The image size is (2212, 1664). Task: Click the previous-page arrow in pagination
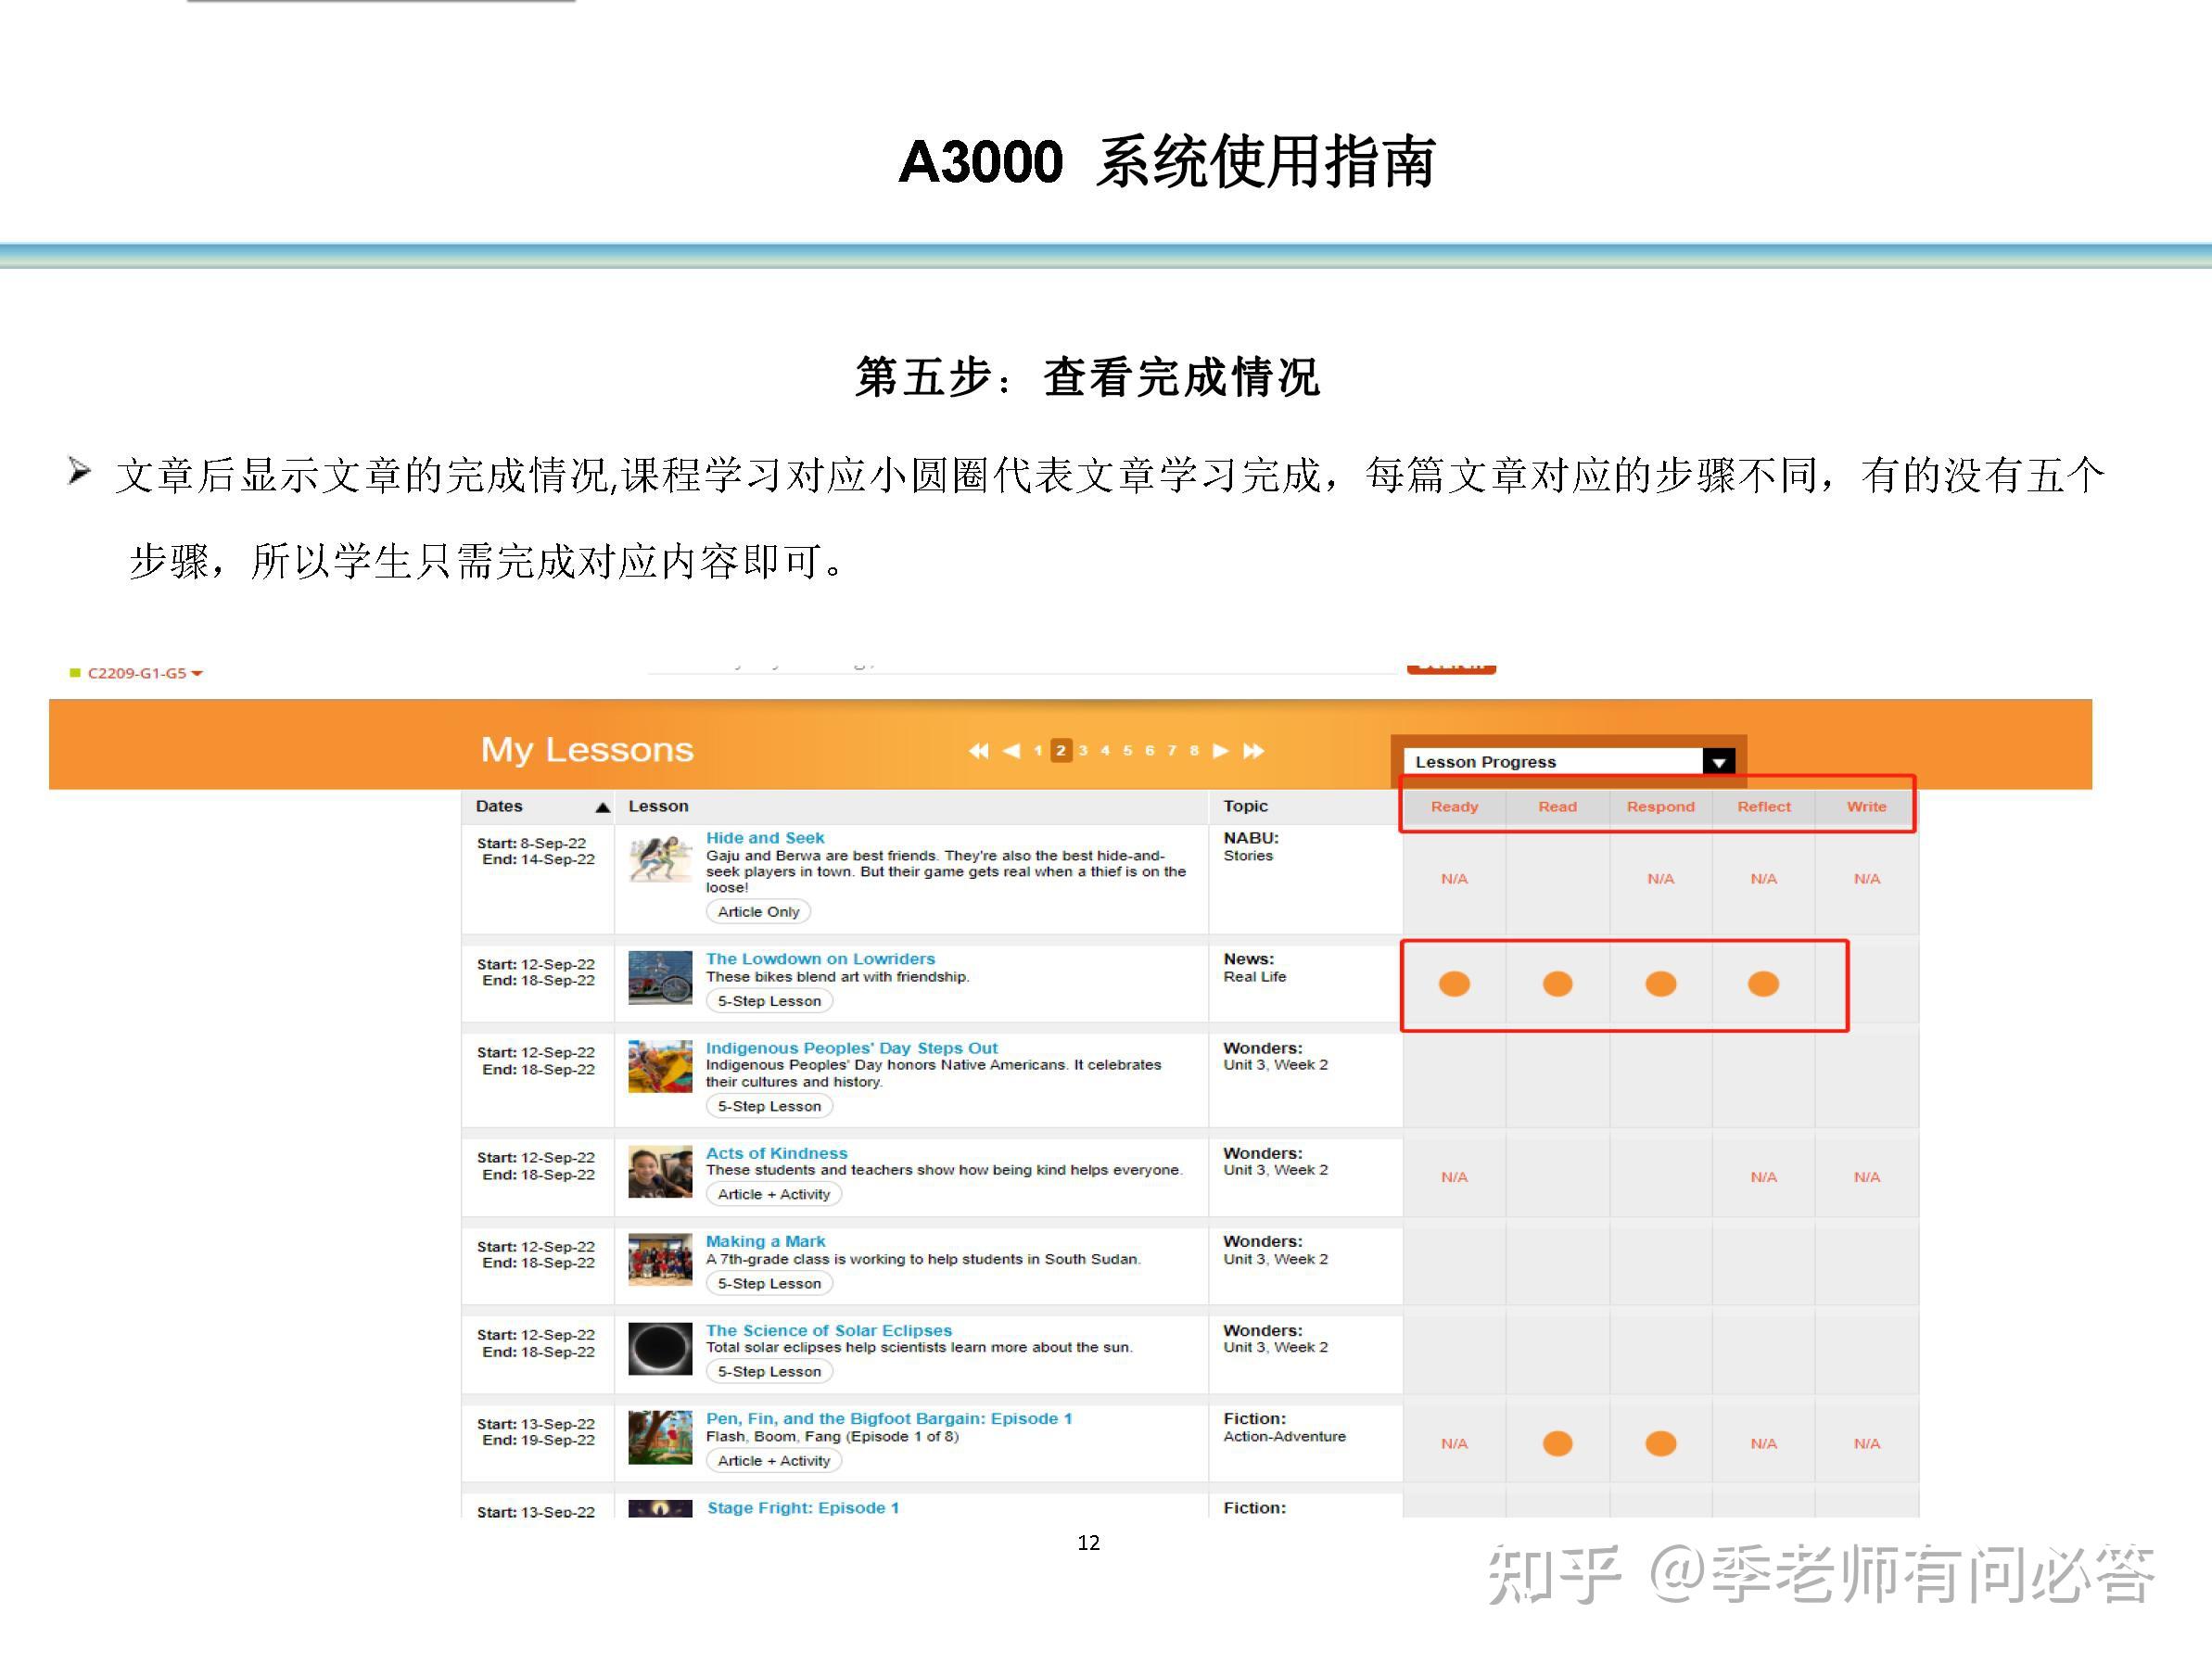click(1013, 750)
